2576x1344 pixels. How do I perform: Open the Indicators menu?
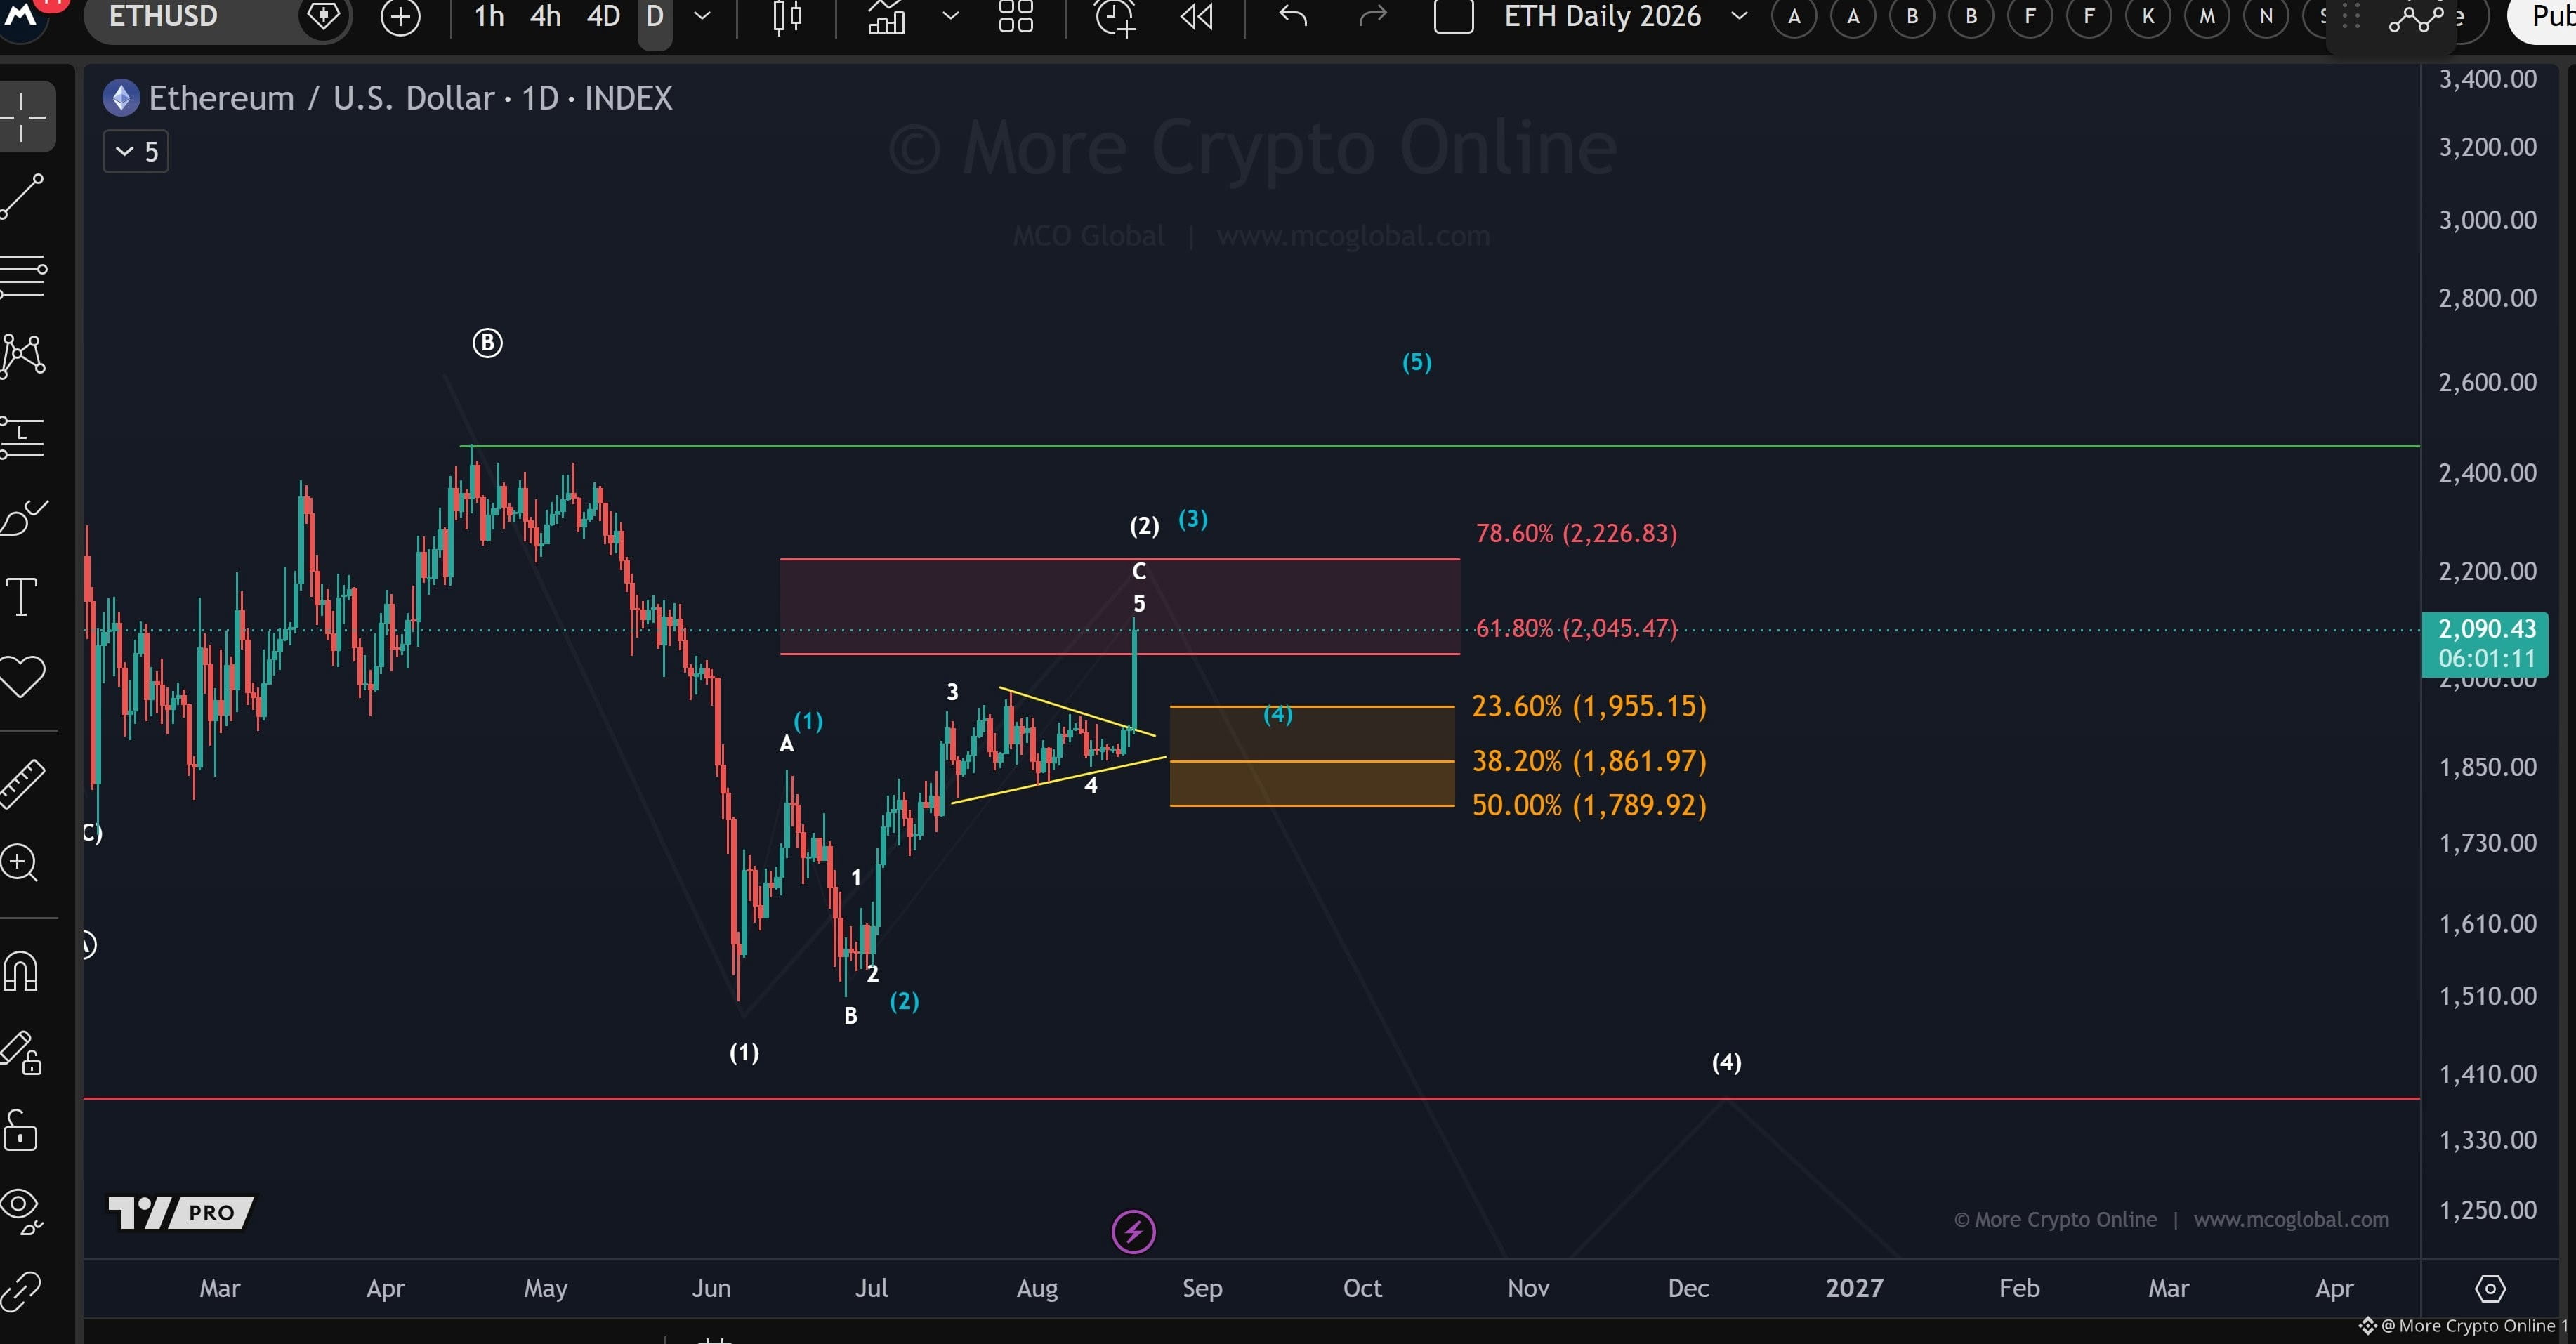tap(886, 17)
